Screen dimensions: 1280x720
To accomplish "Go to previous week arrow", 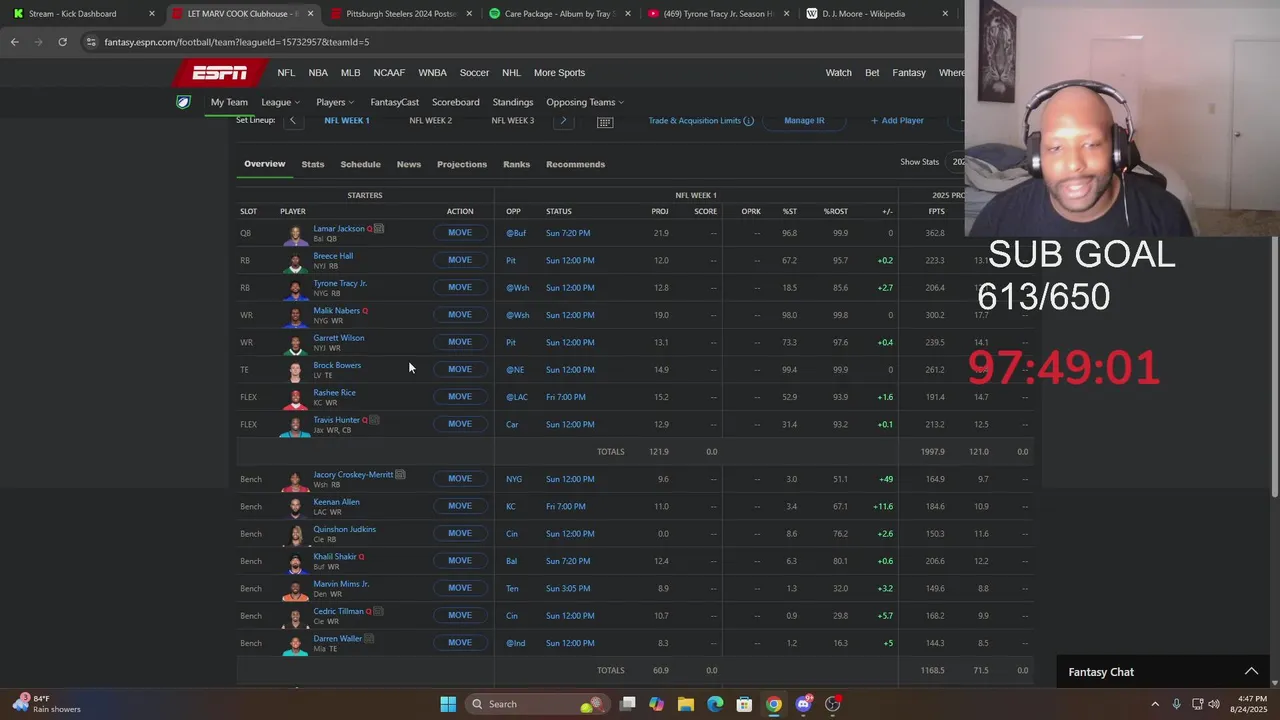I will tap(293, 121).
